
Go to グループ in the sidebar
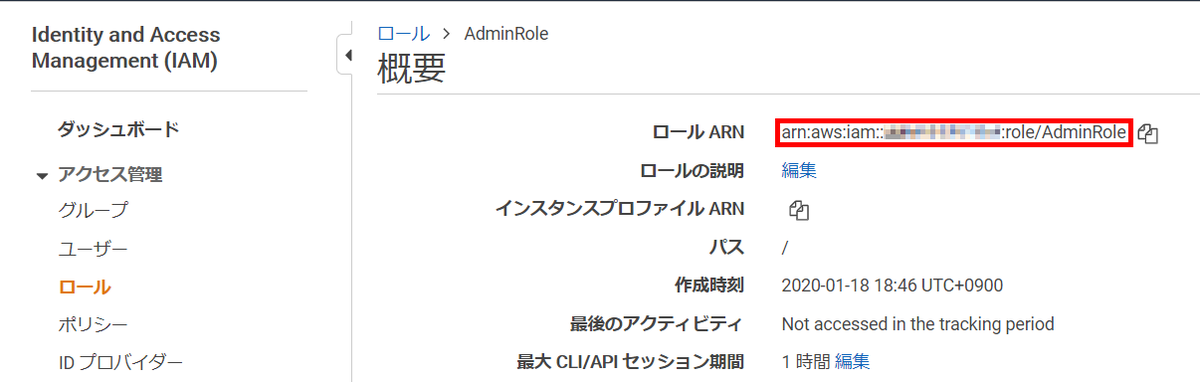(93, 210)
